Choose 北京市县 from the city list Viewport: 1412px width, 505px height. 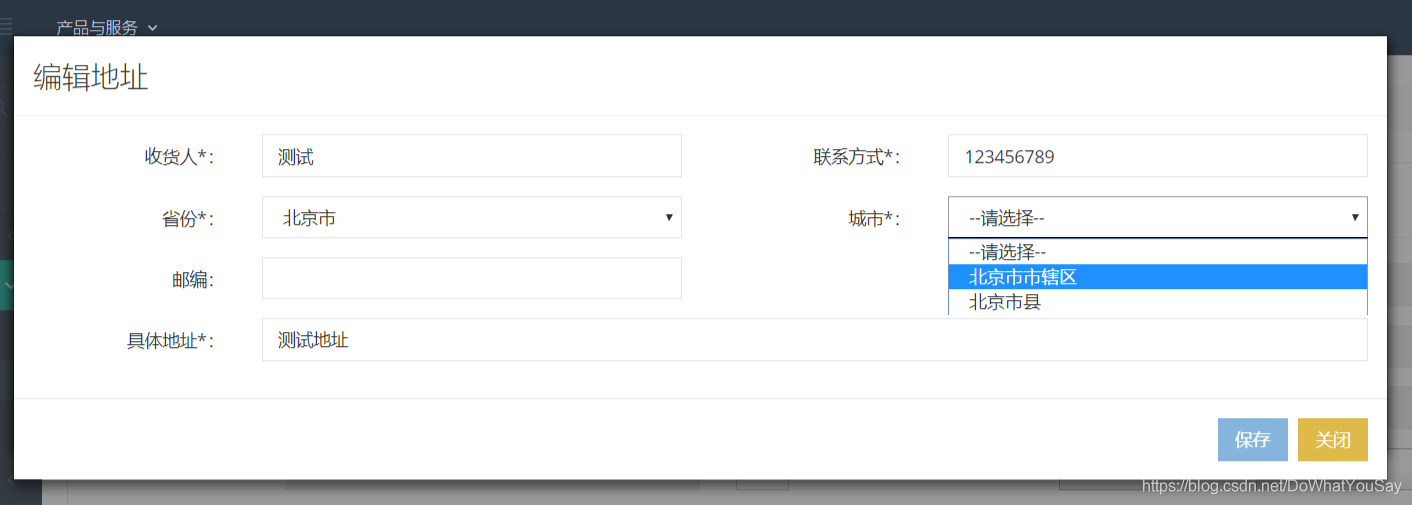[x=1158, y=302]
